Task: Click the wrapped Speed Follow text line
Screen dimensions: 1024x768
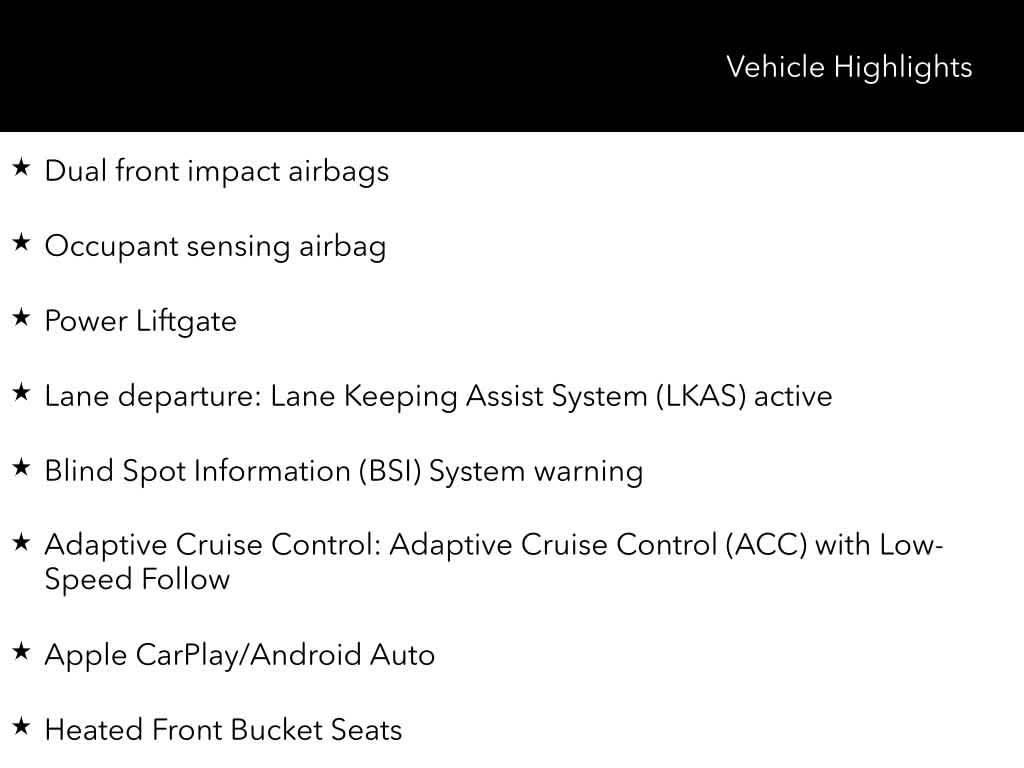Action: pos(137,579)
